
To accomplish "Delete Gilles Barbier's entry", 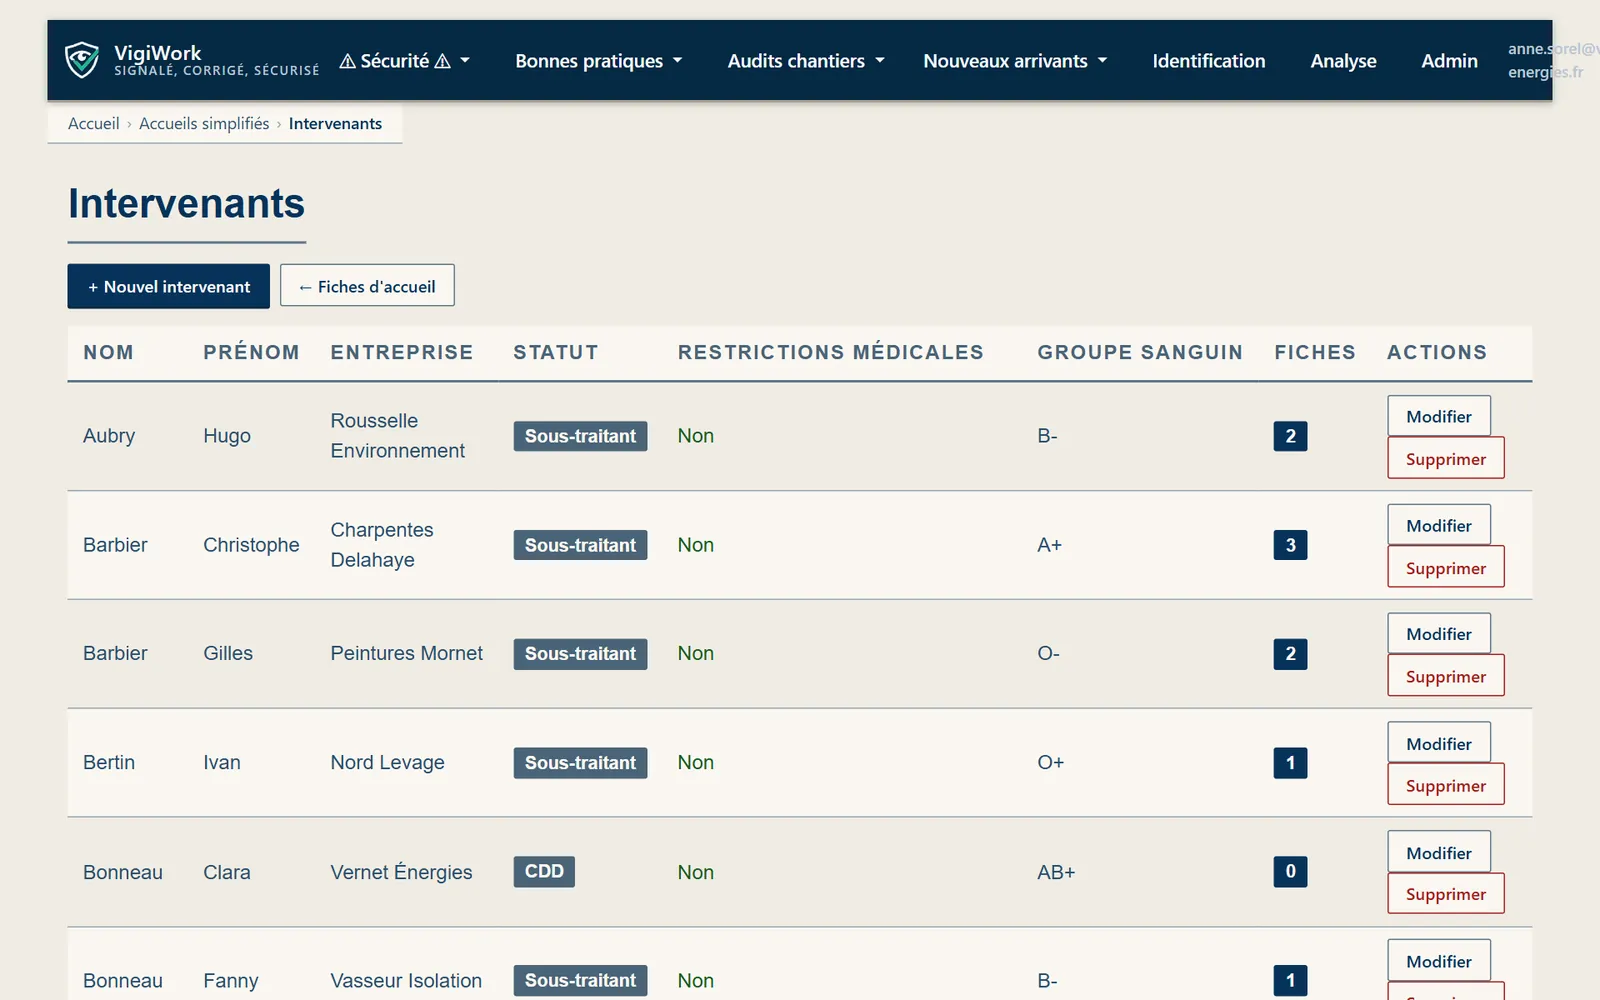I will tap(1445, 677).
